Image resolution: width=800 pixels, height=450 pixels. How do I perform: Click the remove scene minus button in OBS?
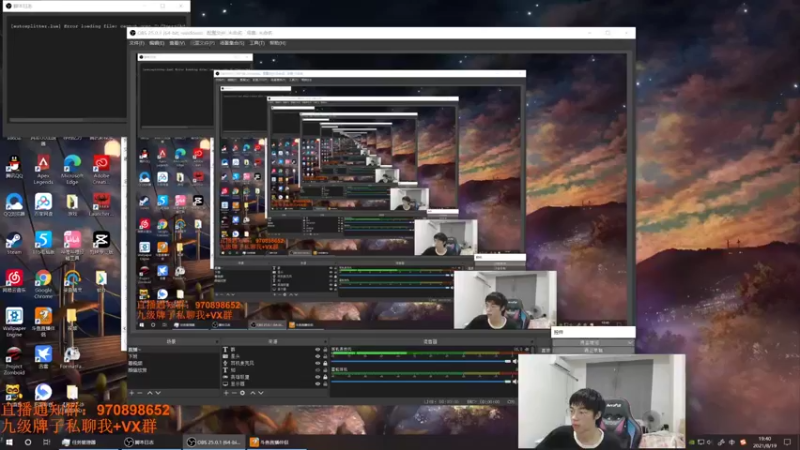click(140, 393)
